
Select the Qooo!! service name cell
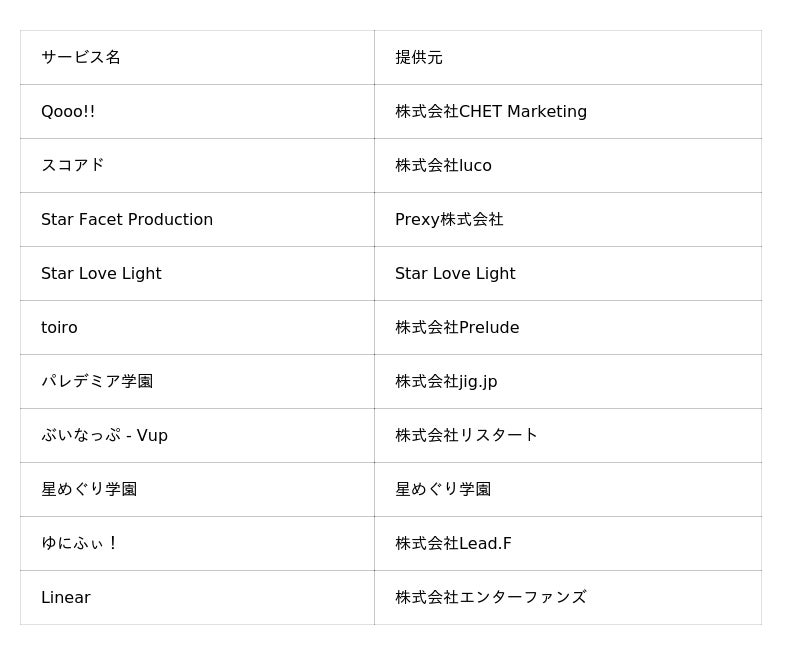[68, 111]
